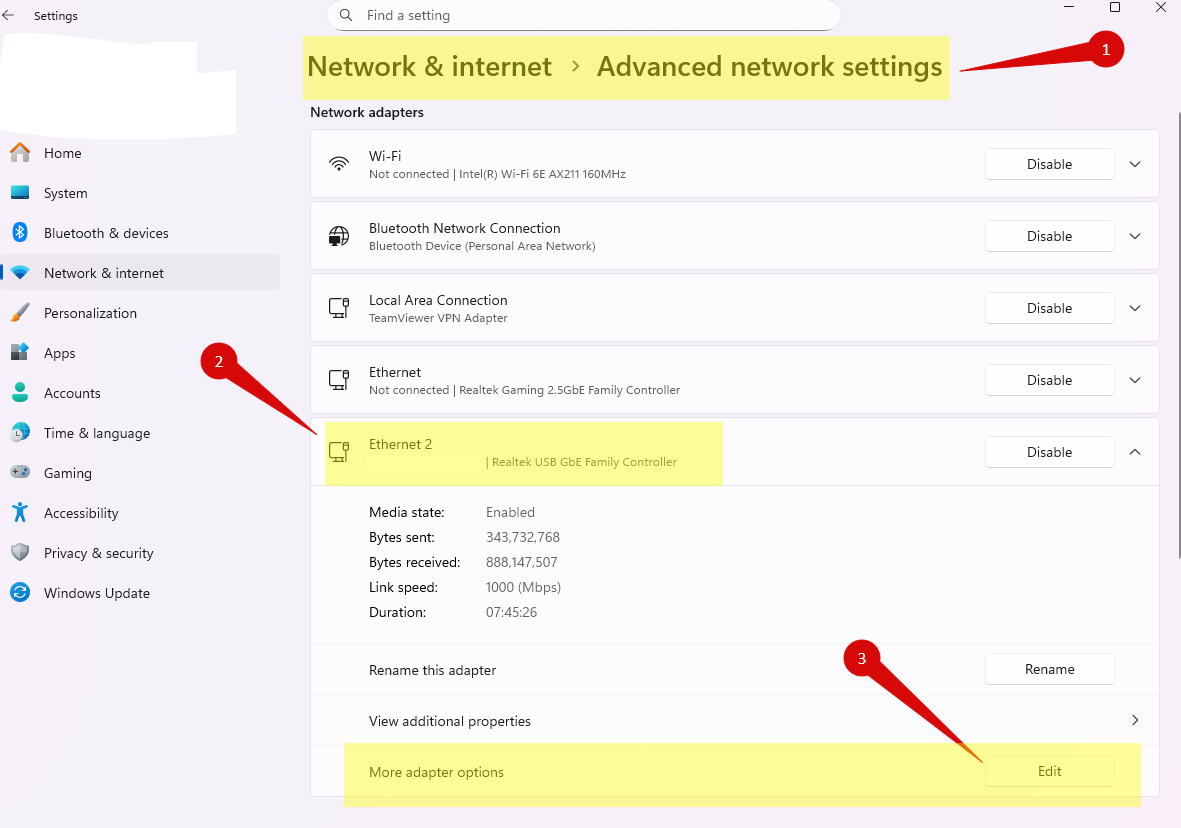
Task: Edit more adapter options
Action: click(x=1049, y=770)
